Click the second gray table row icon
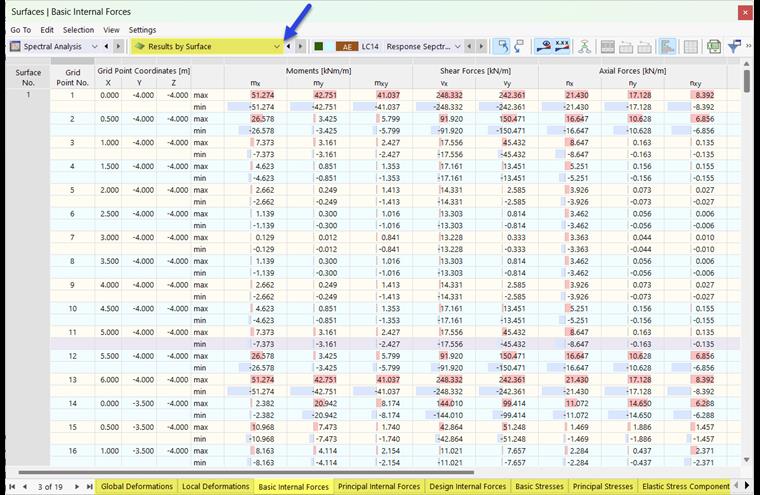The height and width of the screenshot is (495, 760). coord(626,47)
